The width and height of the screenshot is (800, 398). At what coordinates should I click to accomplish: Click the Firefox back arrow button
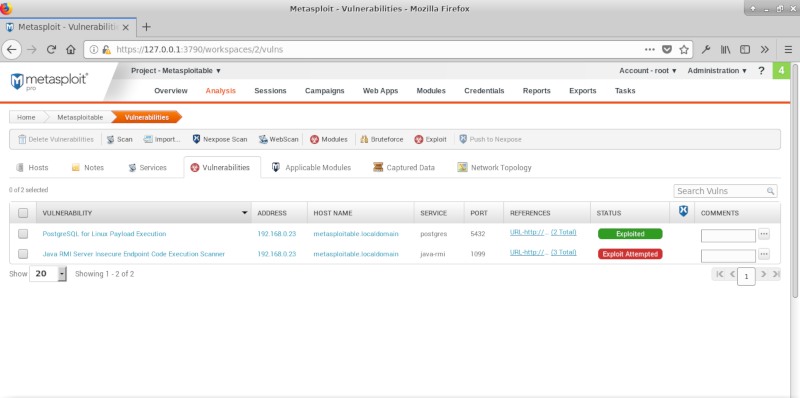click(x=11, y=49)
